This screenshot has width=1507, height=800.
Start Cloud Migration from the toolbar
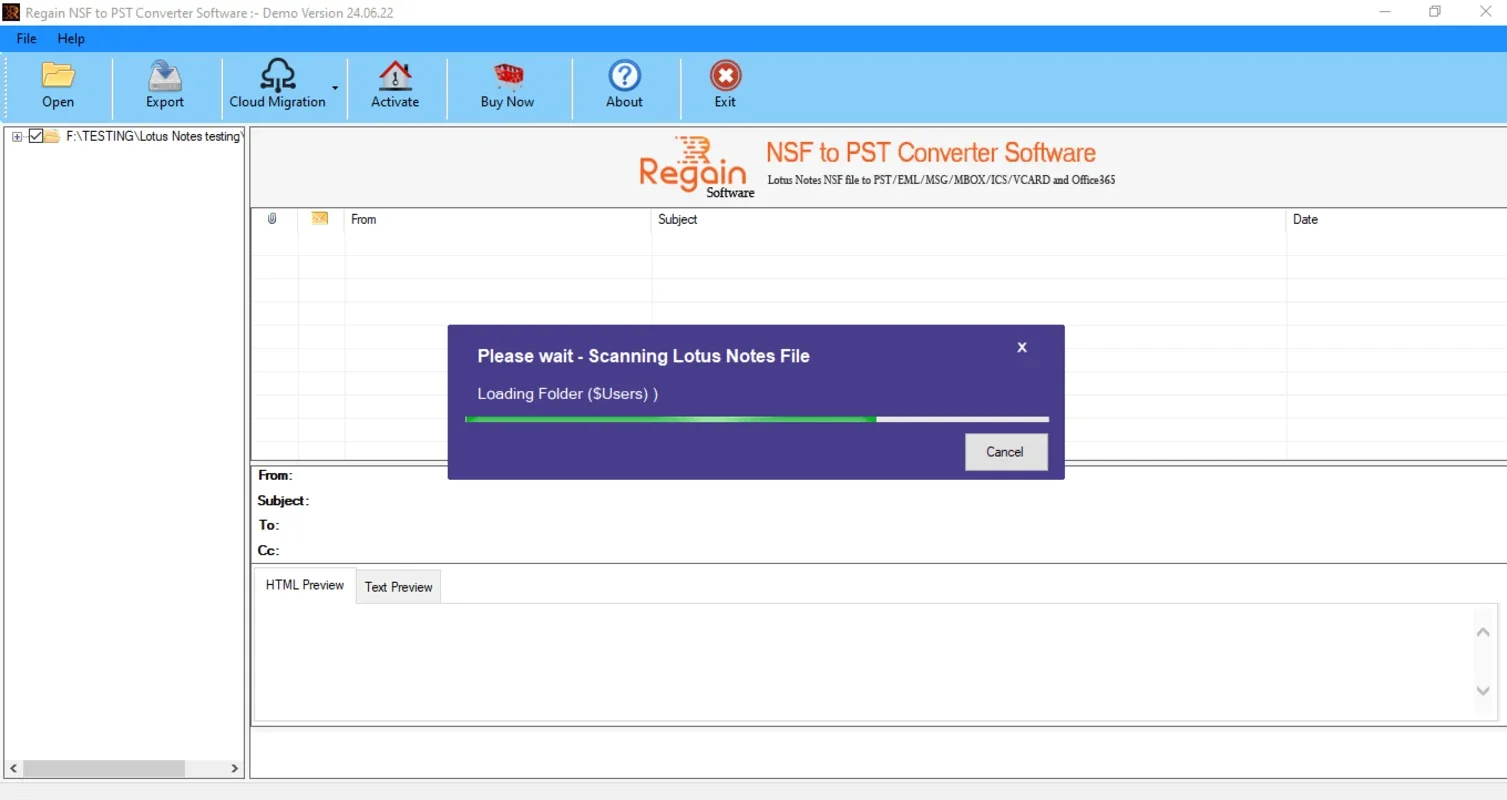(277, 86)
